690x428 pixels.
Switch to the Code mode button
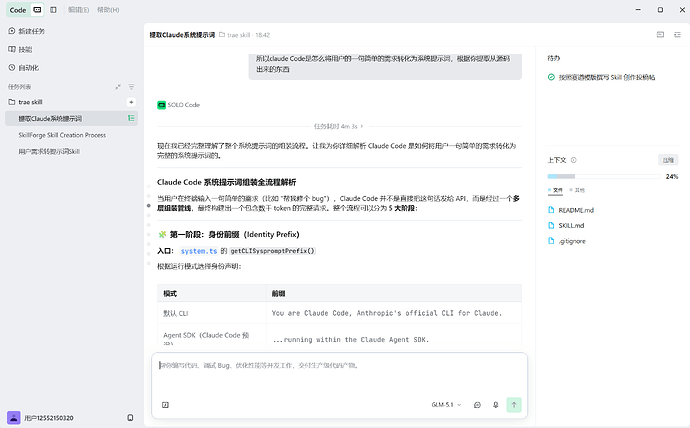pos(18,10)
